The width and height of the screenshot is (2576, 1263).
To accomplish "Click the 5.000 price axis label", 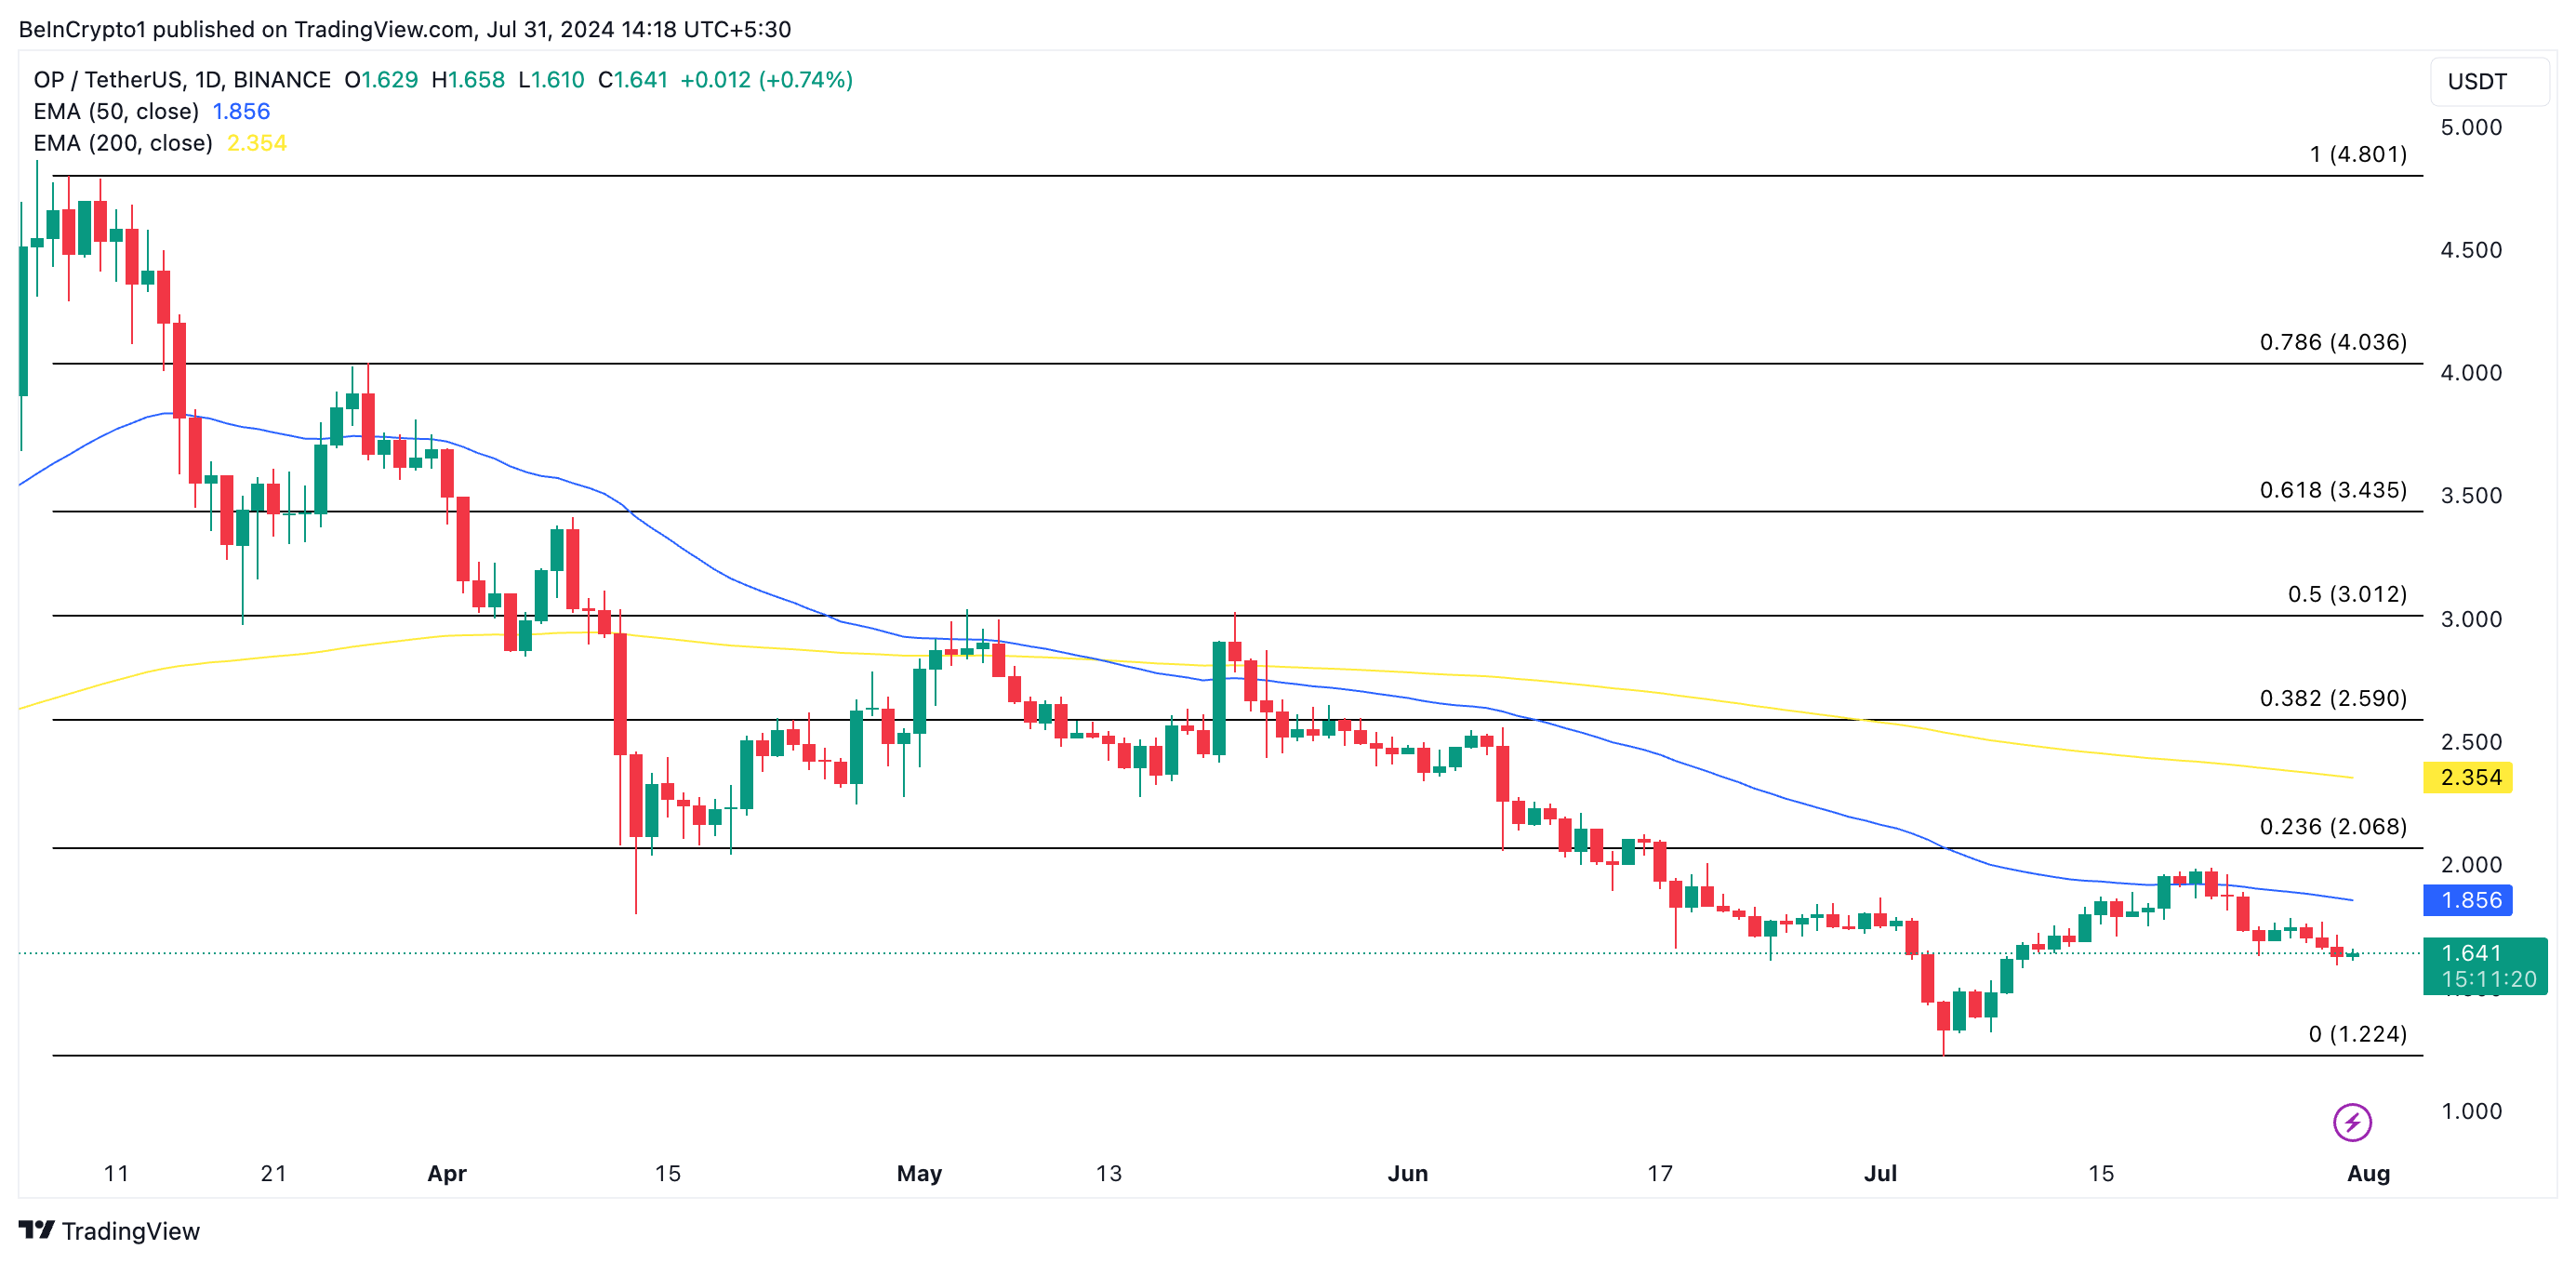I will 2470,127.
